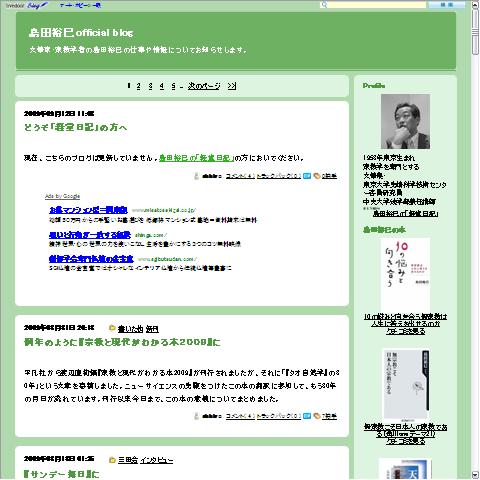Image resolution: width=480 pixels, height=480 pixels.
Task: Click clap icon in first post footer
Action: 317,176
